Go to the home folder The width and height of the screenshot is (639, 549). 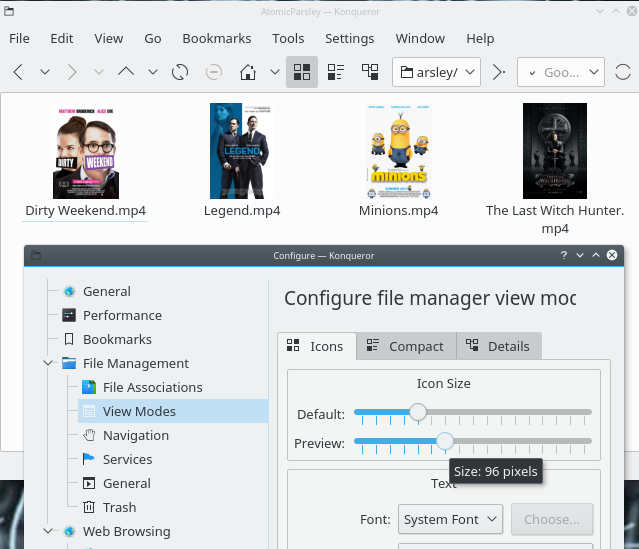[x=248, y=72]
